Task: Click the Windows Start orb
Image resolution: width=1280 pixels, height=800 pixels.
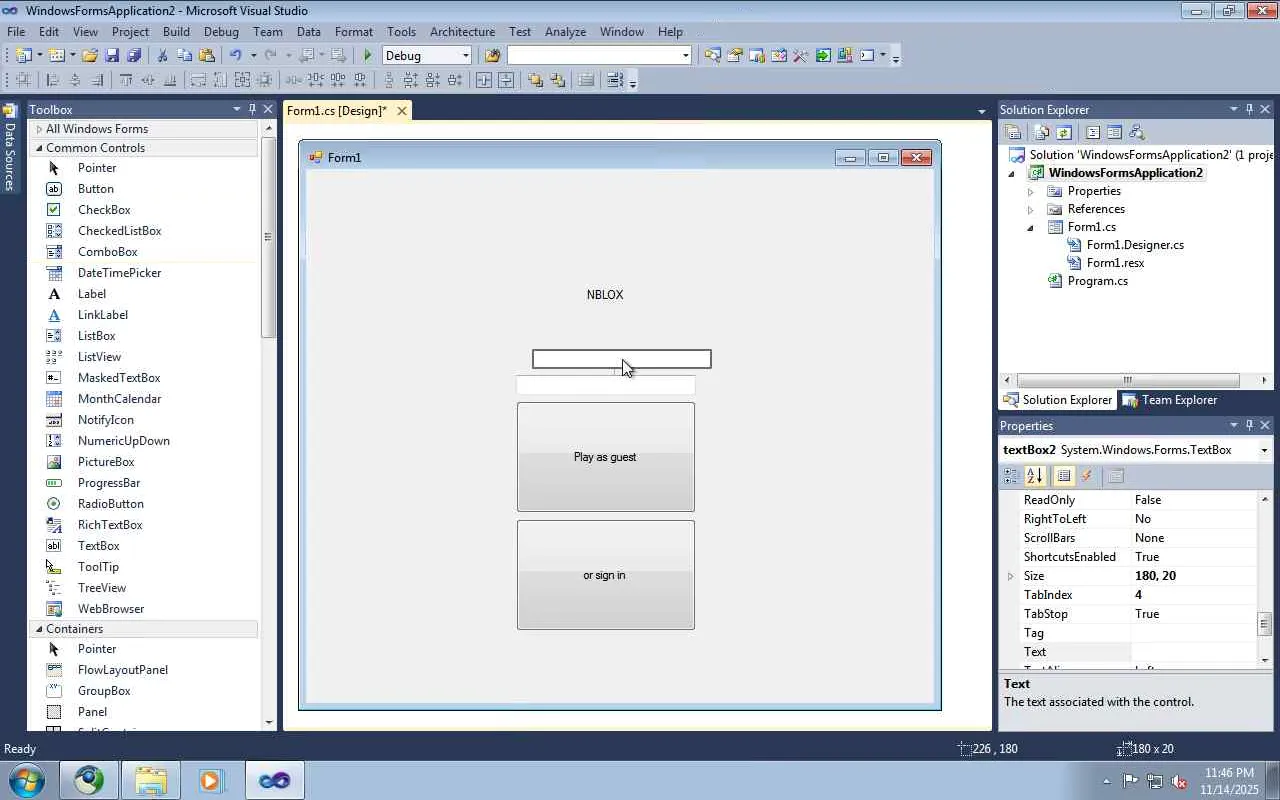Action: (27, 780)
